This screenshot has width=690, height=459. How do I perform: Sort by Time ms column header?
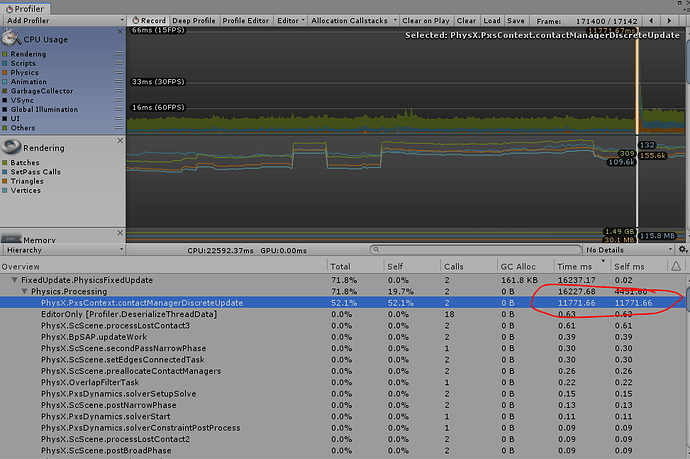tap(580, 266)
